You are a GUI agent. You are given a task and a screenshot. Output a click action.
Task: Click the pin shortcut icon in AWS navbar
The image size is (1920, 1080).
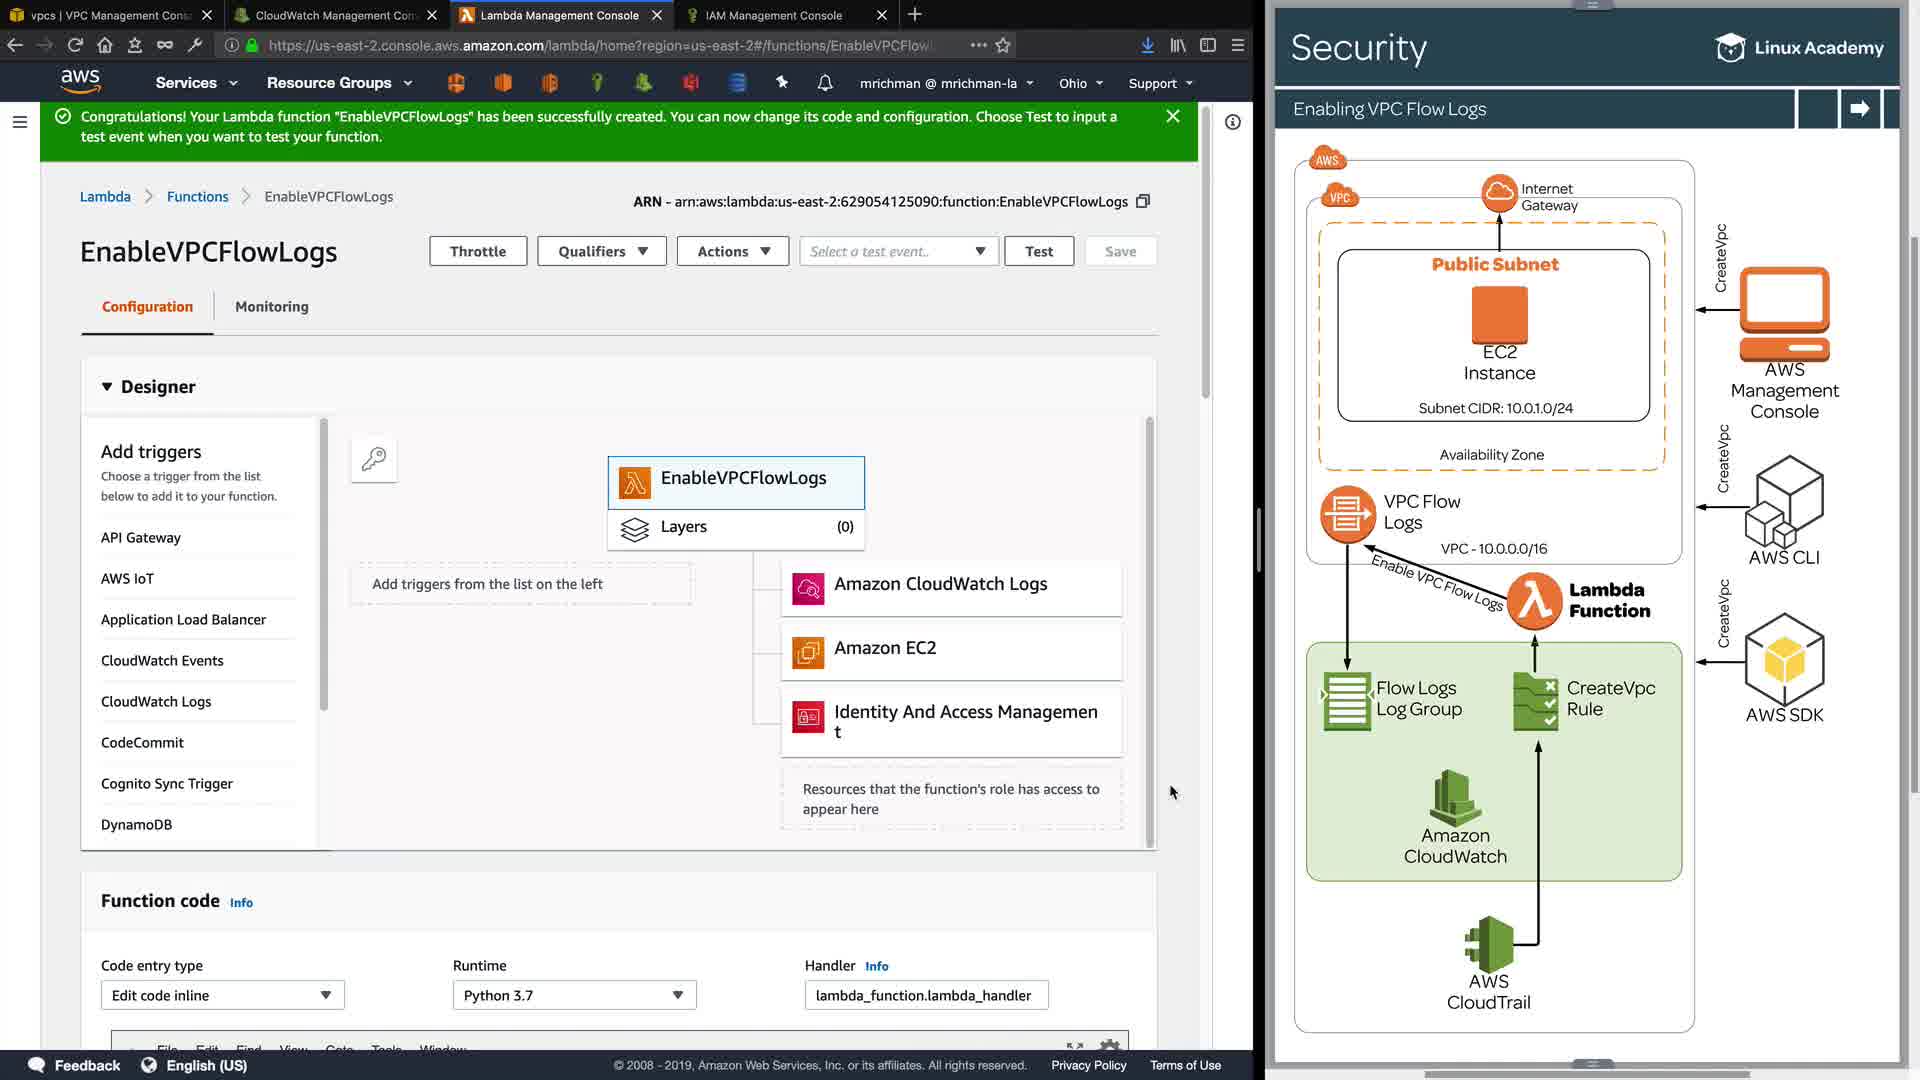pyautogui.click(x=782, y=83)
